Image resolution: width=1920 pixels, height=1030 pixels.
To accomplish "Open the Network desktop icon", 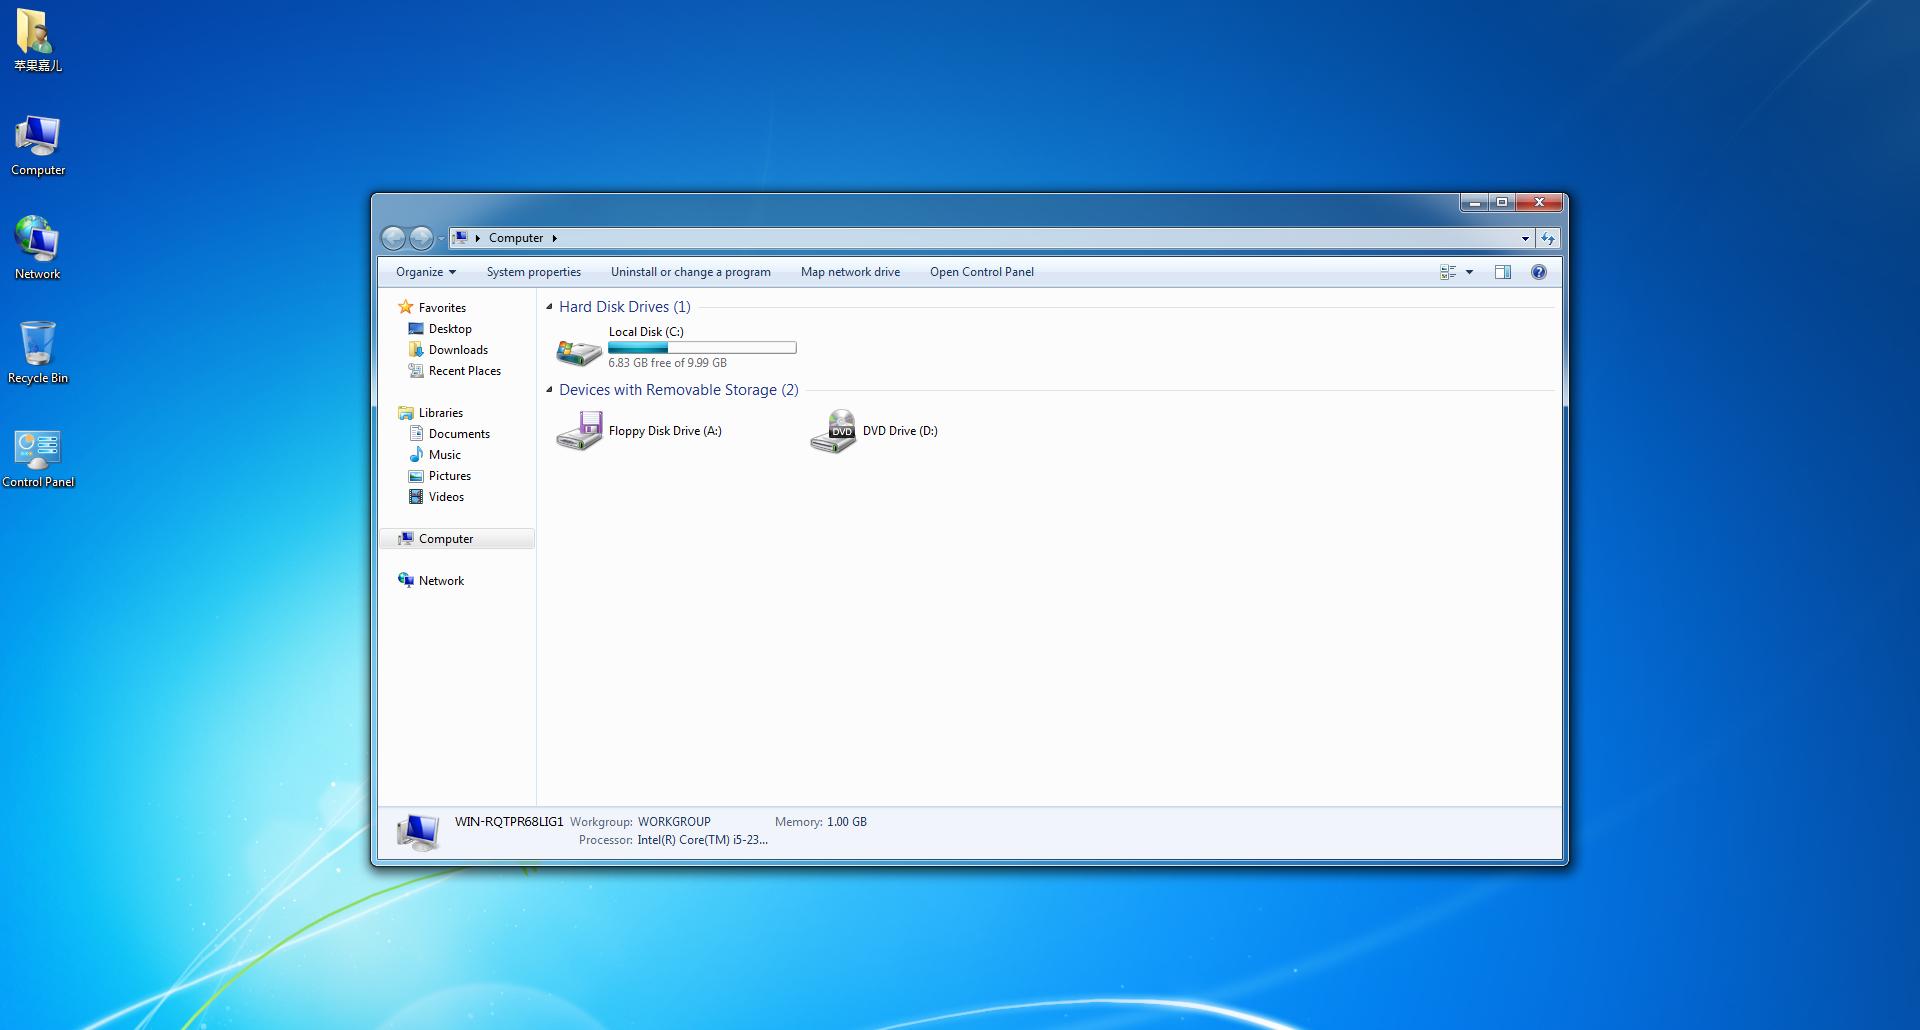I will click(x=38, y=249).
